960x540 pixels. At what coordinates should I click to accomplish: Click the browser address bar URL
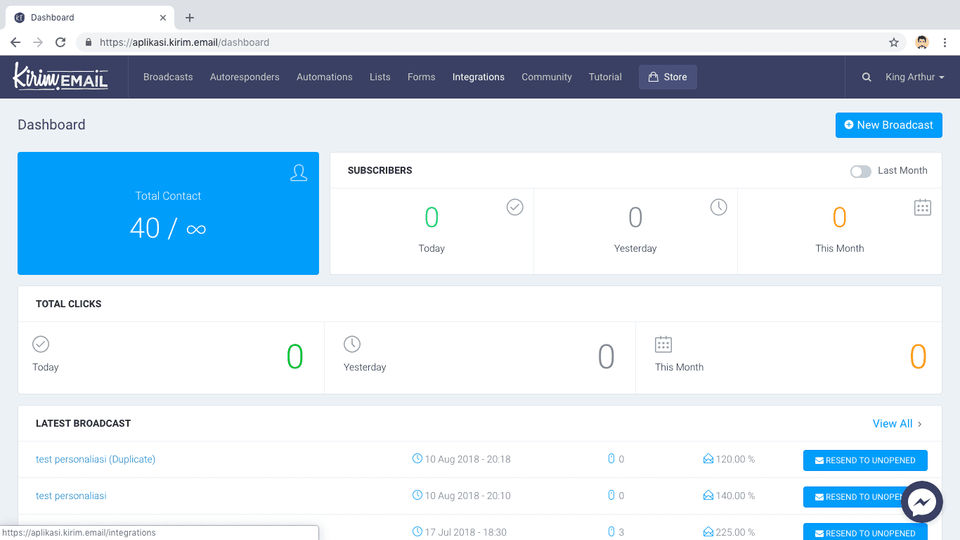[x=184, y=42]
